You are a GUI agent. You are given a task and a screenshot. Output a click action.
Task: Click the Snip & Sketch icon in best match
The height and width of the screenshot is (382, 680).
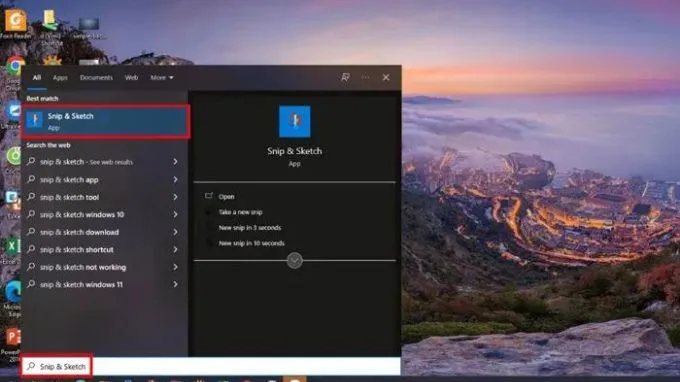coord(35,120)
